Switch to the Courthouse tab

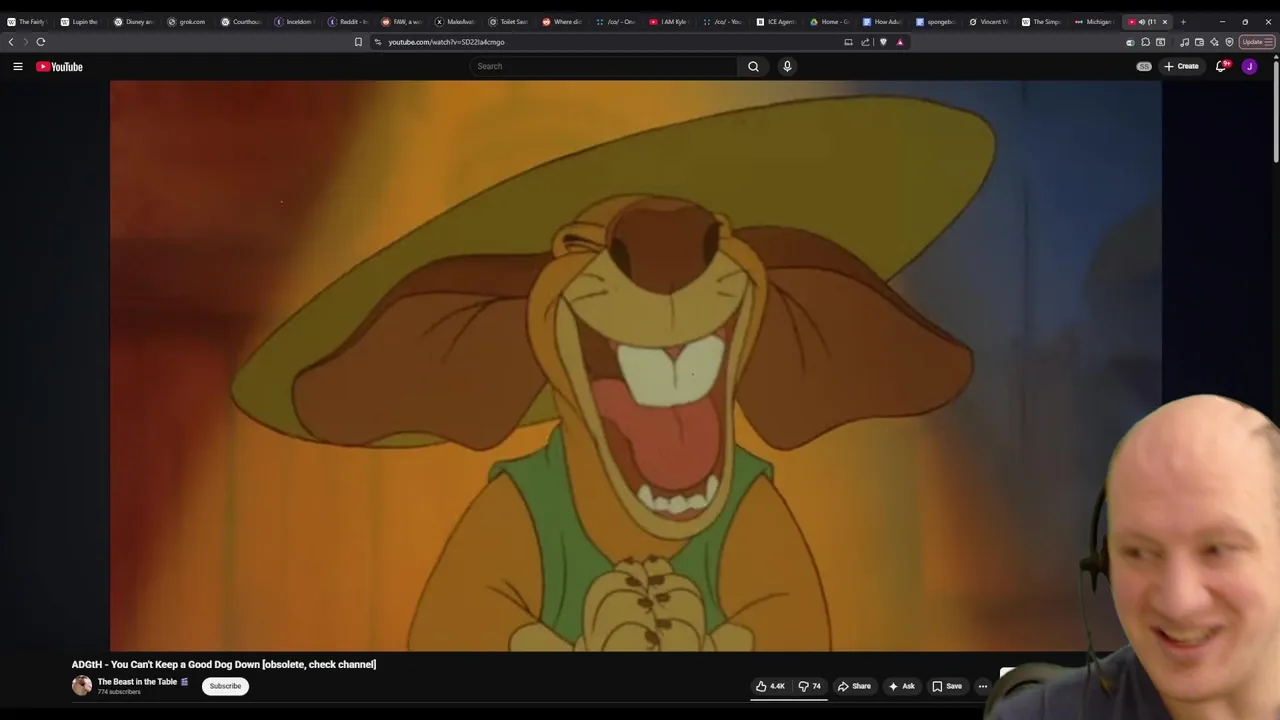pos(241,21)
